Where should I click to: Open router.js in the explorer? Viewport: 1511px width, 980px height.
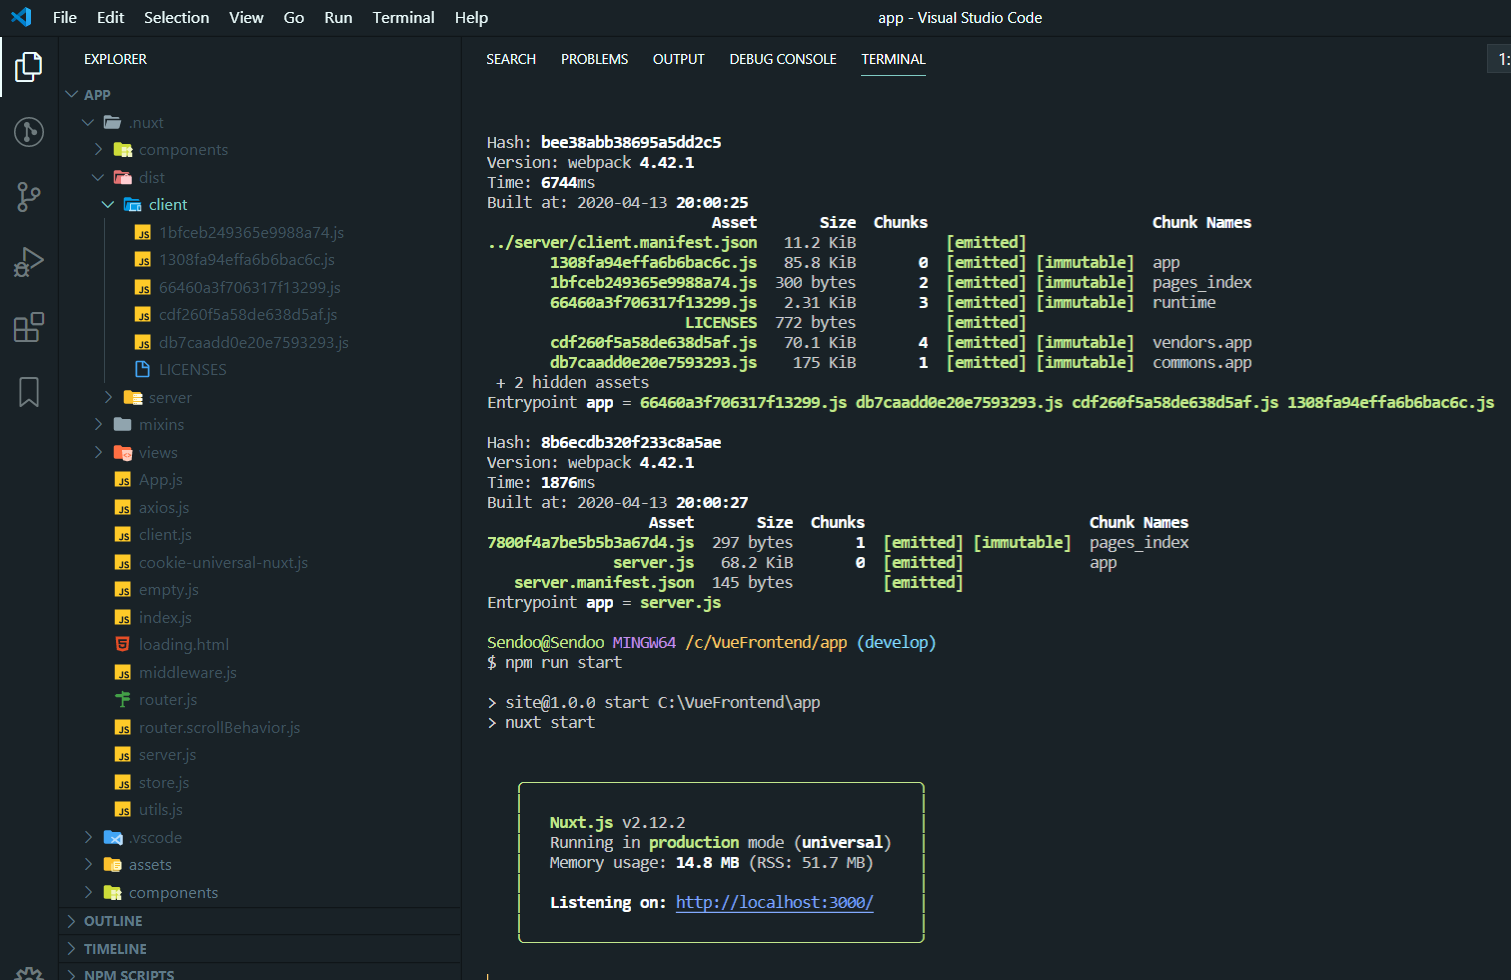168,699
